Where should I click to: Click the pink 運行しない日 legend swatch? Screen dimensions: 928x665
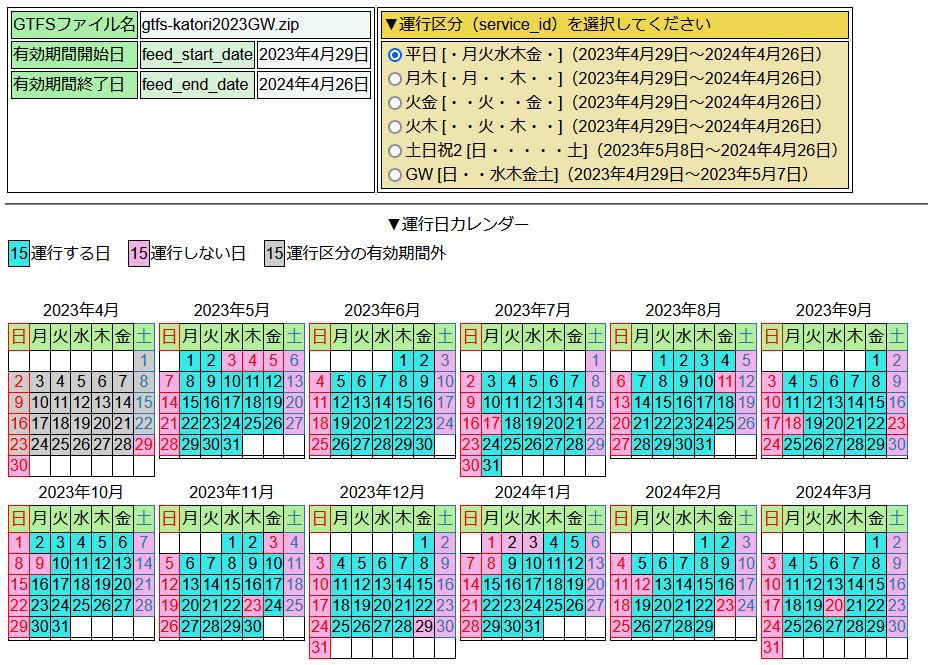click(x=139, y=253)
